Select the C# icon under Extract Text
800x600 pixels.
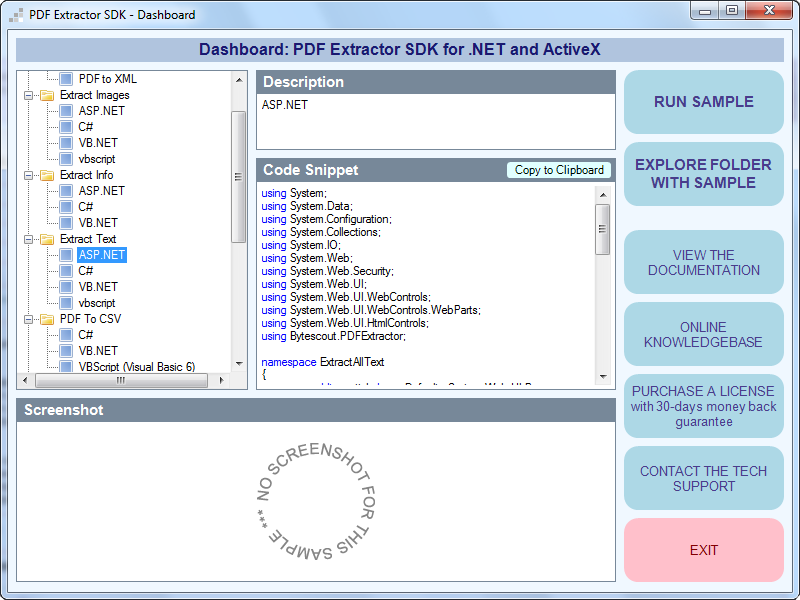(x=66, y=271)
